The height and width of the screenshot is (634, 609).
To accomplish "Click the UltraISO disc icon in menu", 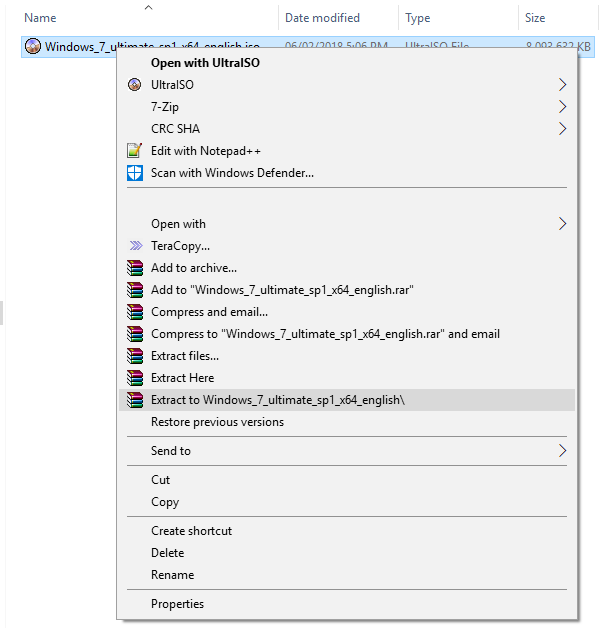I will point(135,85).
